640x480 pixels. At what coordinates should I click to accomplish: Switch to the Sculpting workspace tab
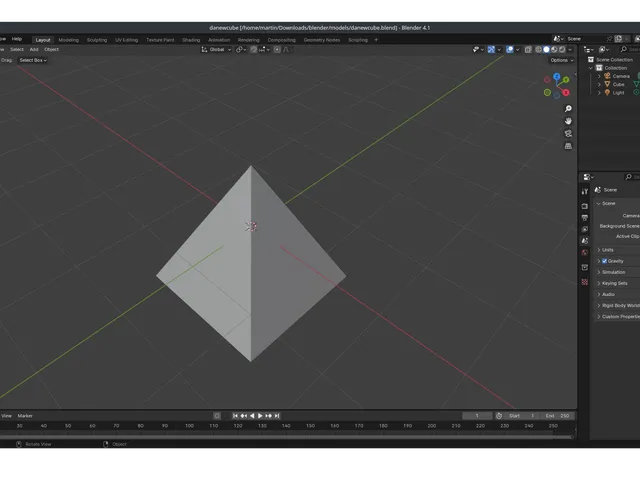tap(97, 40)
